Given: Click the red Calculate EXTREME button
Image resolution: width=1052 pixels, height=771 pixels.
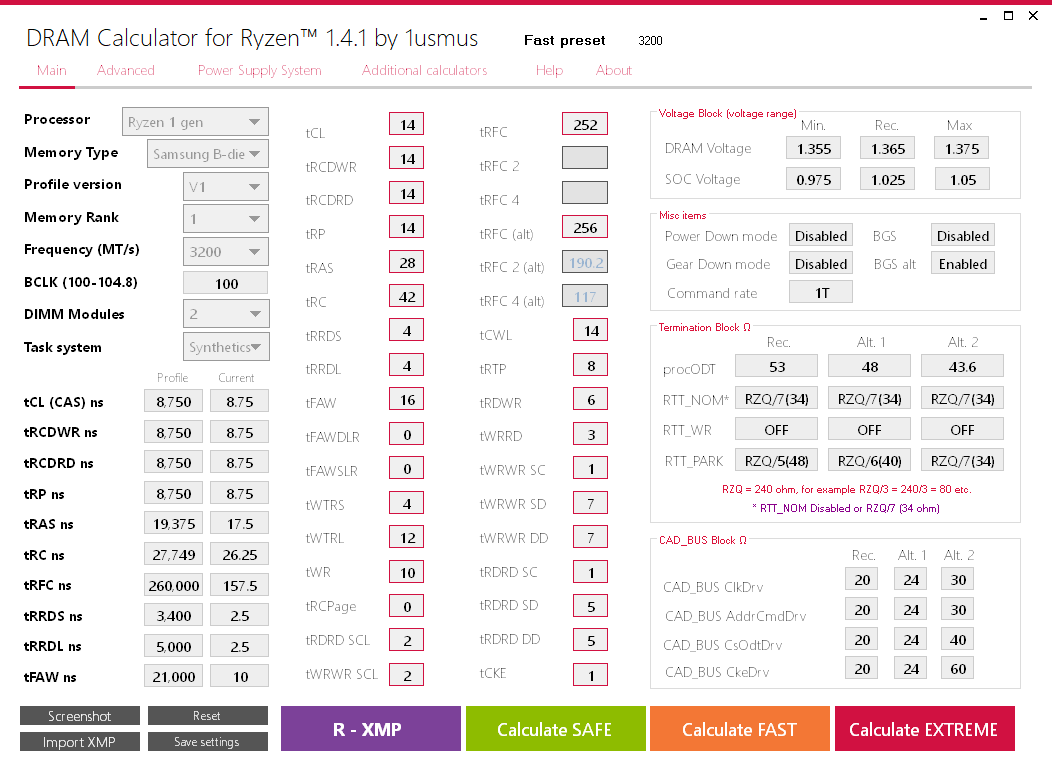Looking at the screenshot, I should tap(925, 729).
